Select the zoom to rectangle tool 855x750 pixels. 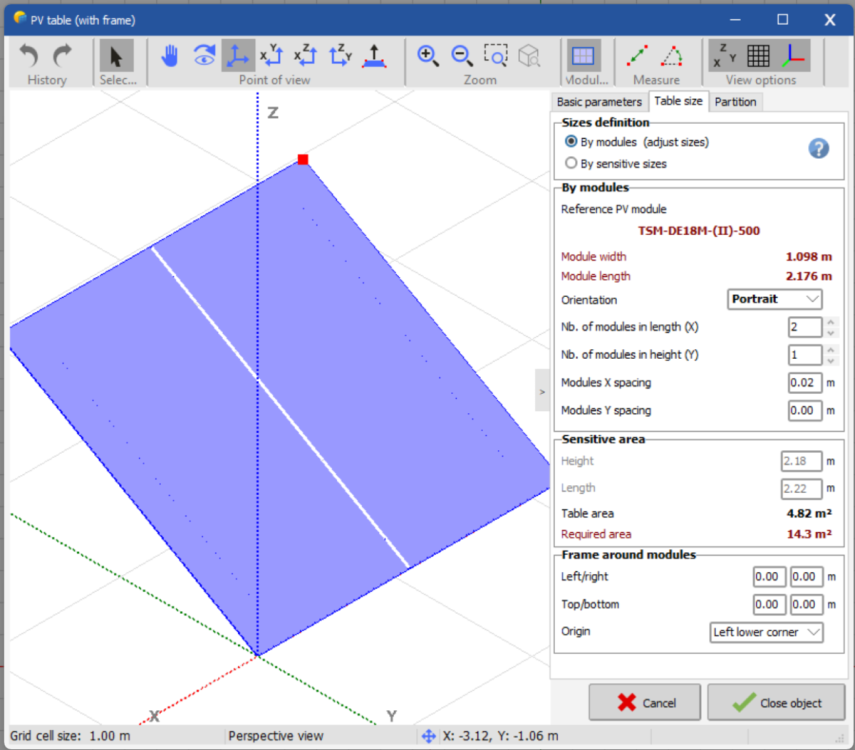495,56
